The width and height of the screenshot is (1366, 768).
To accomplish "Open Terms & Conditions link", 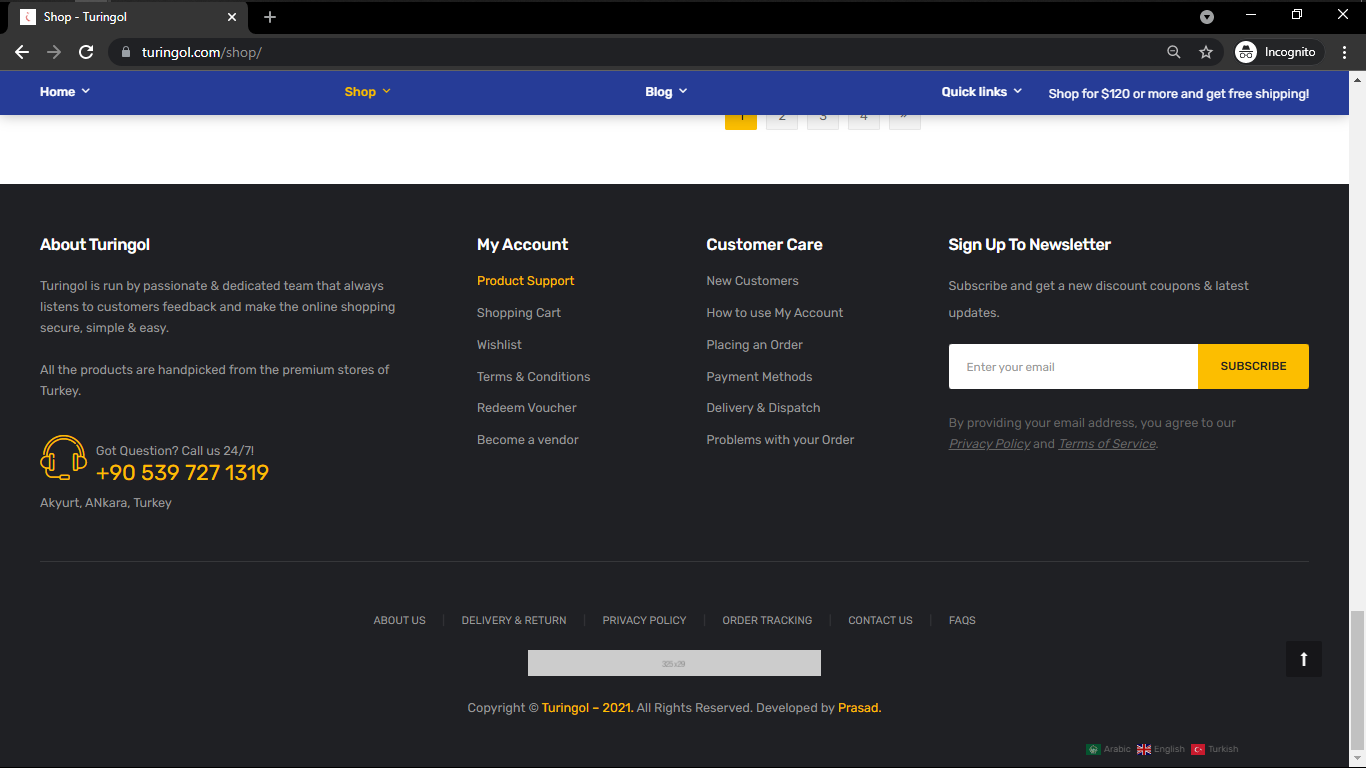I will coord(533,377).
